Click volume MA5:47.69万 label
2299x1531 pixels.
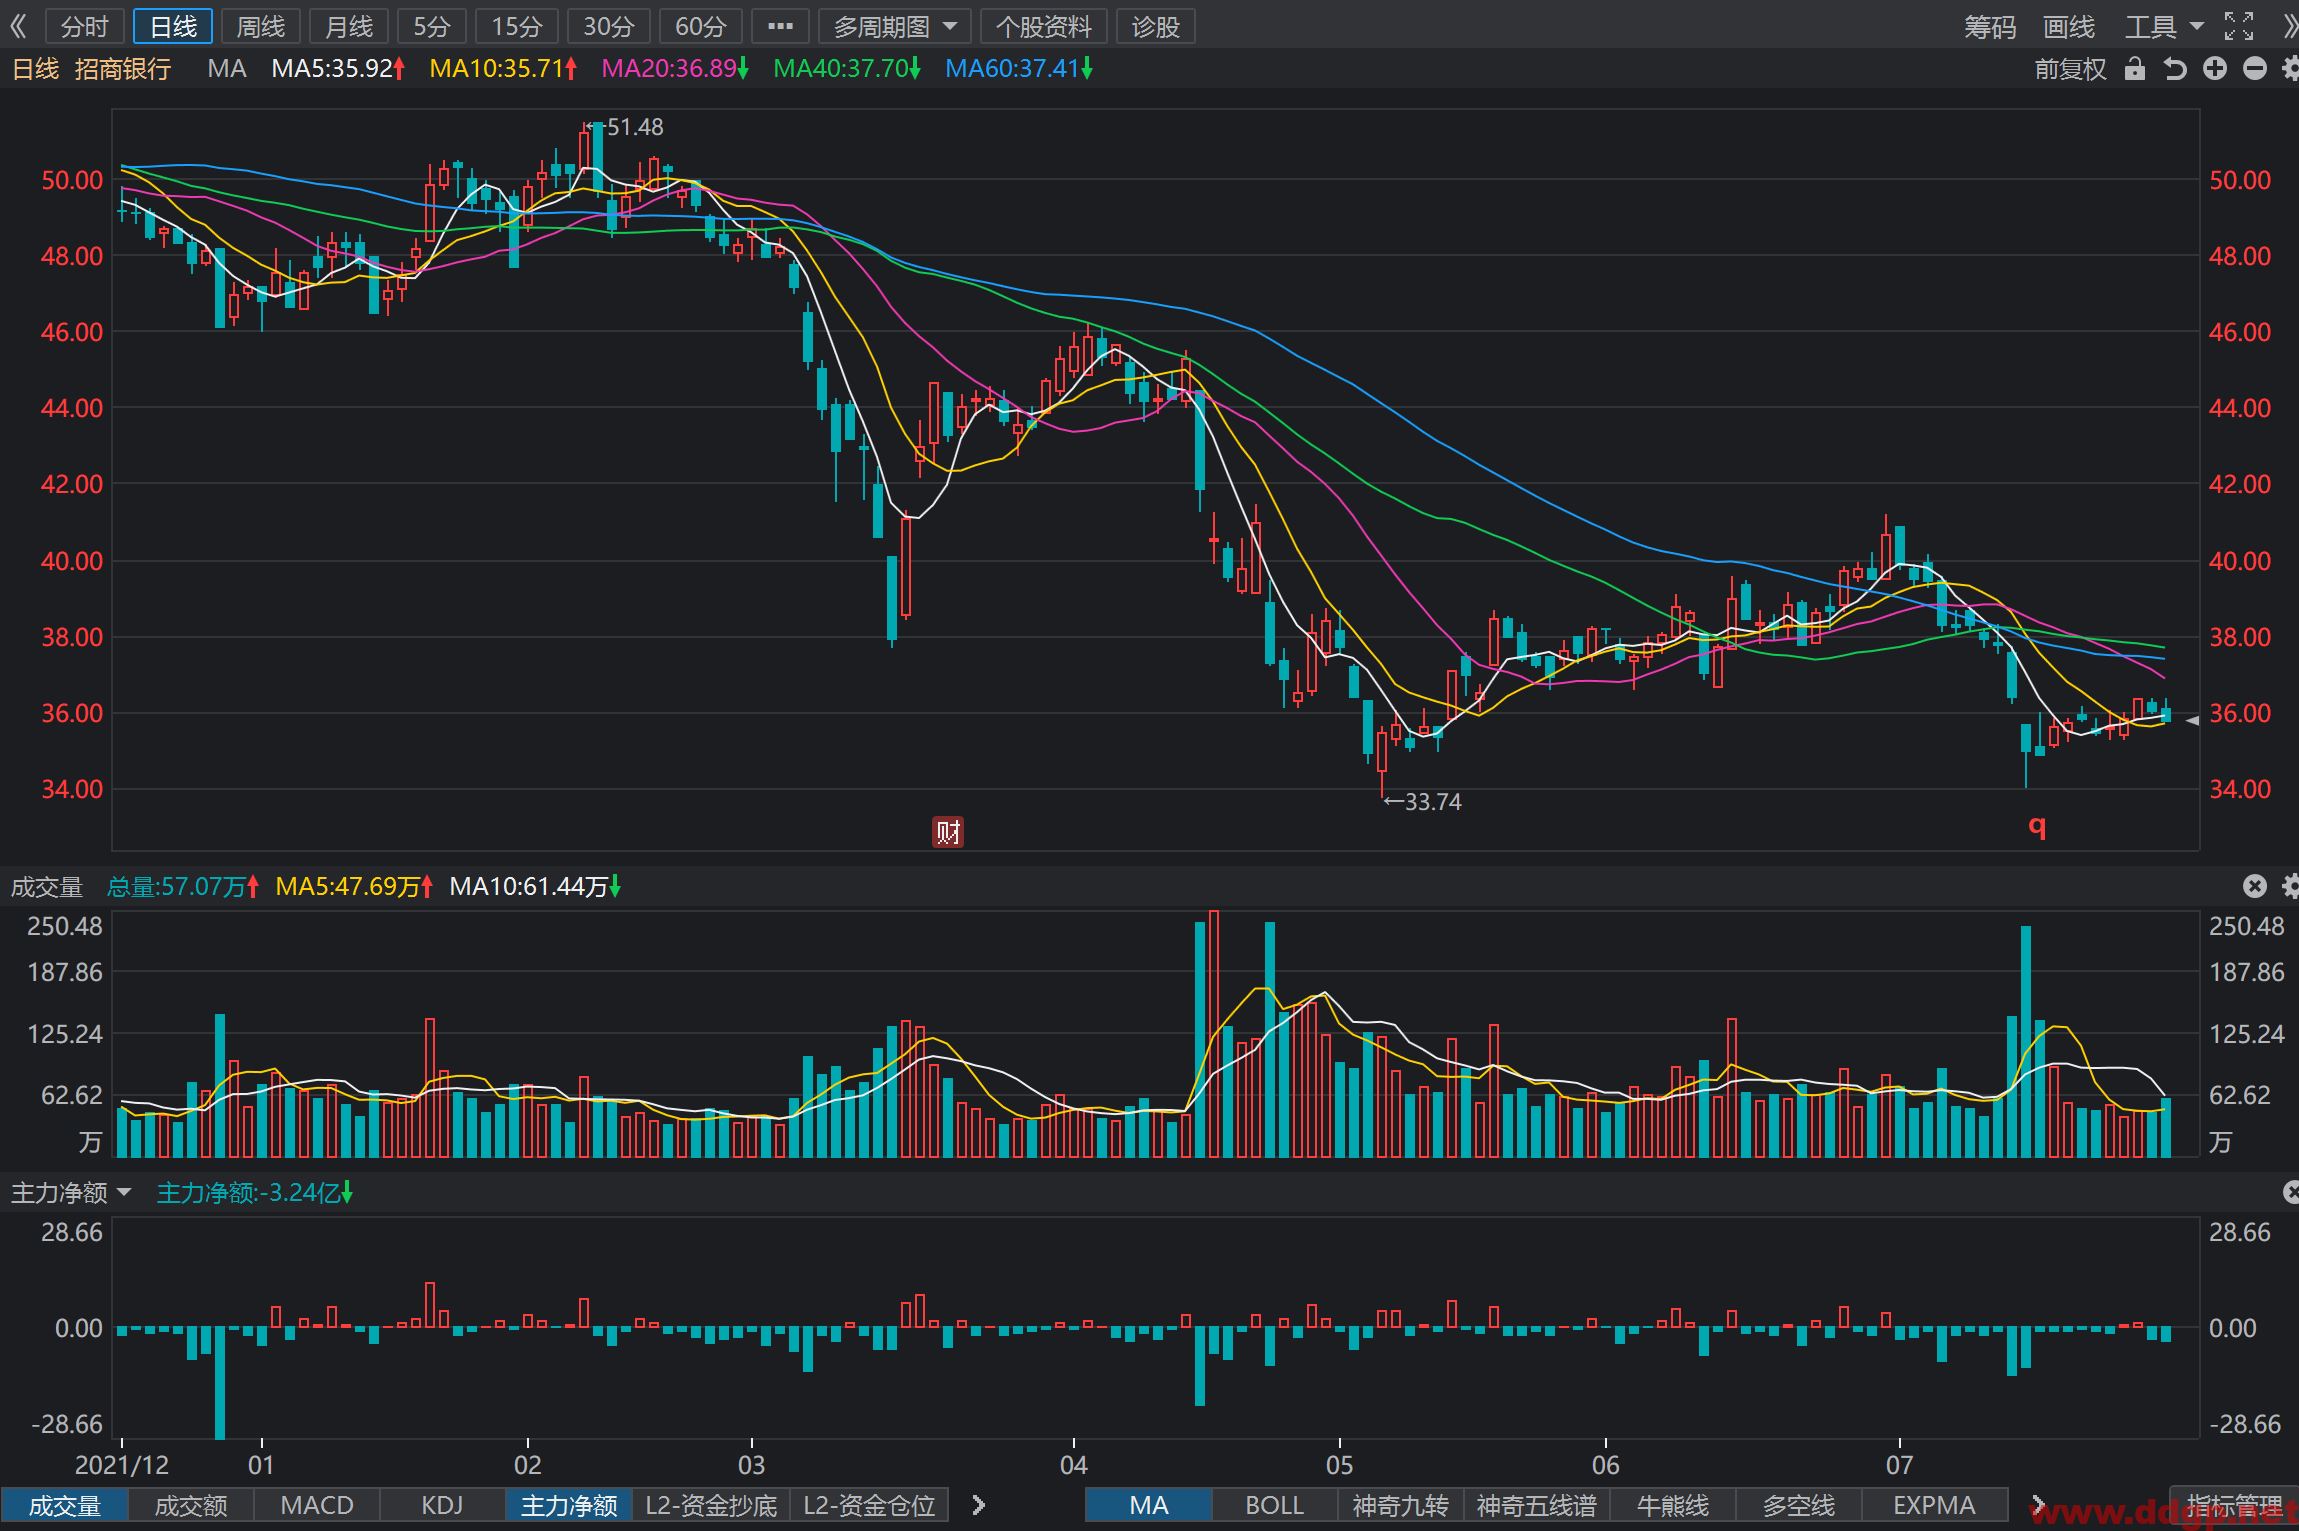coord(354,886)
